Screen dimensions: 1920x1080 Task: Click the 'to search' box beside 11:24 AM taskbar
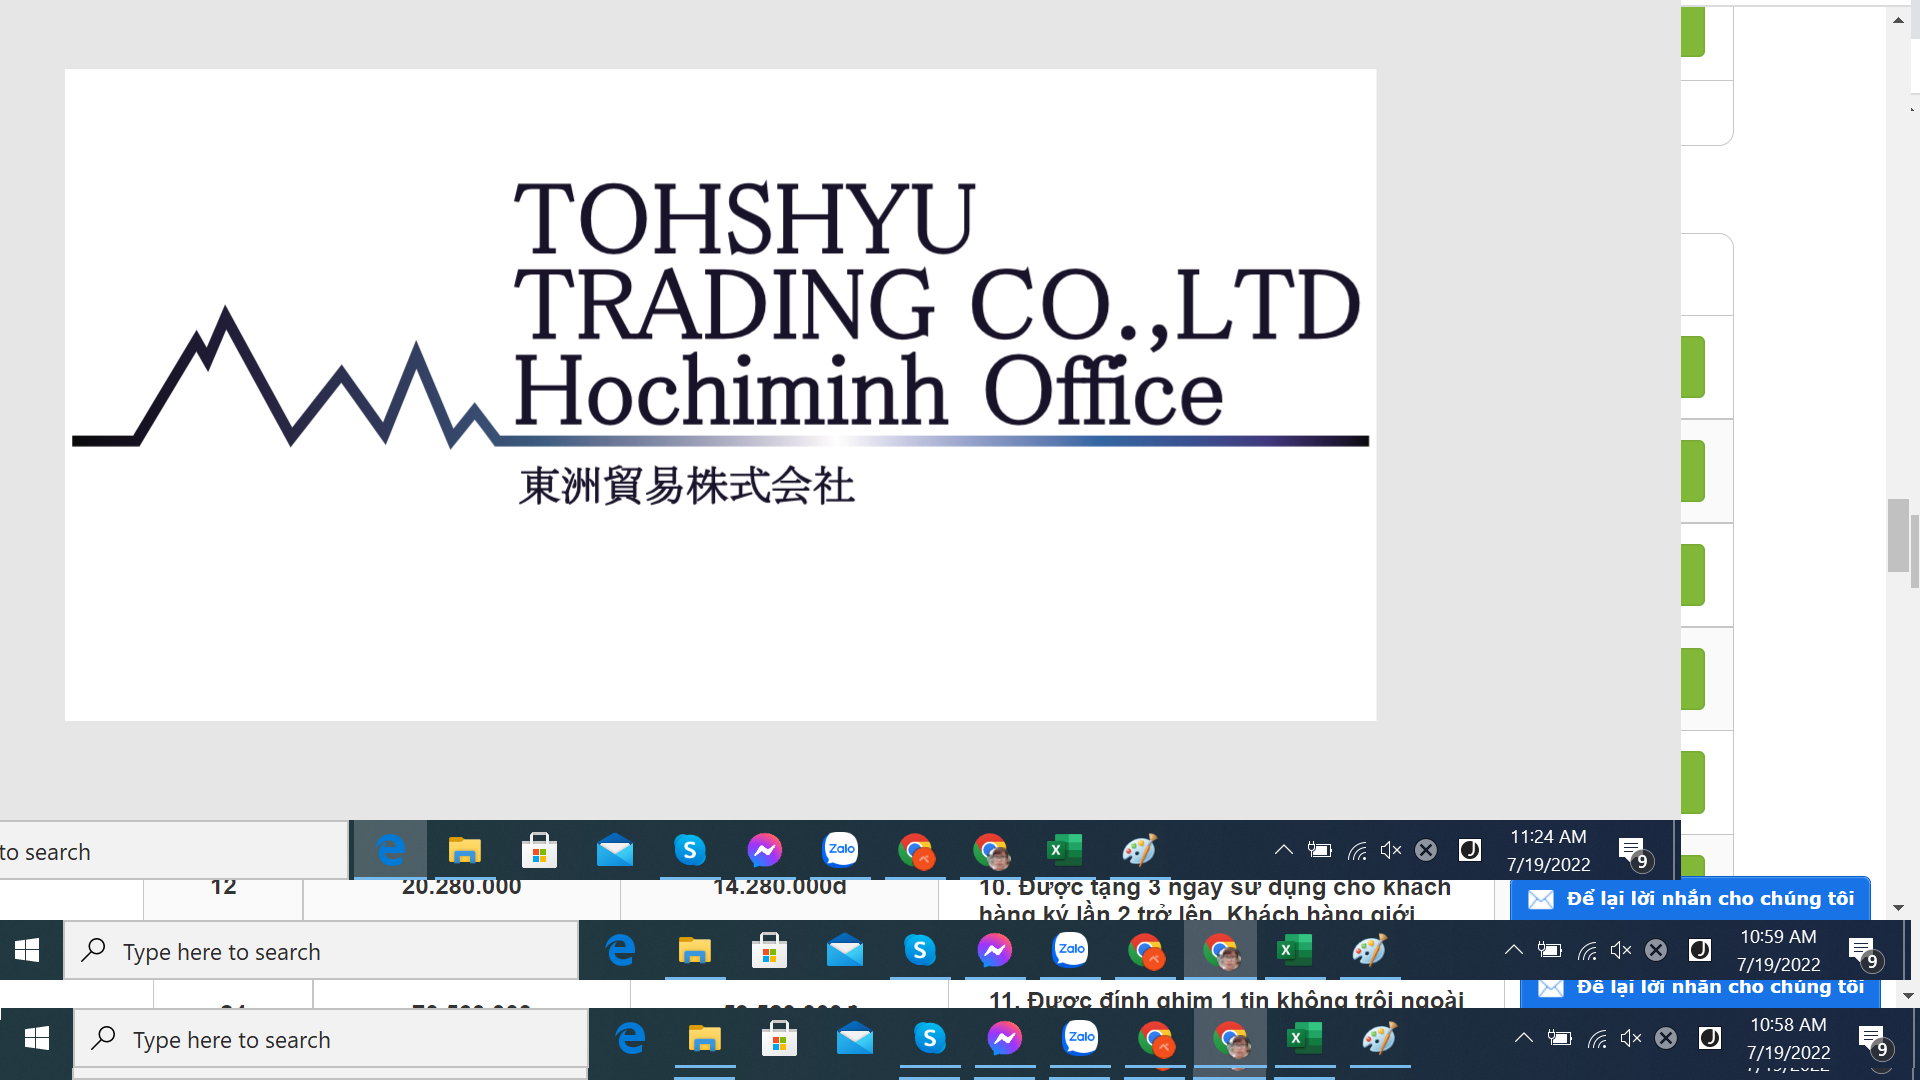point(173,852)
